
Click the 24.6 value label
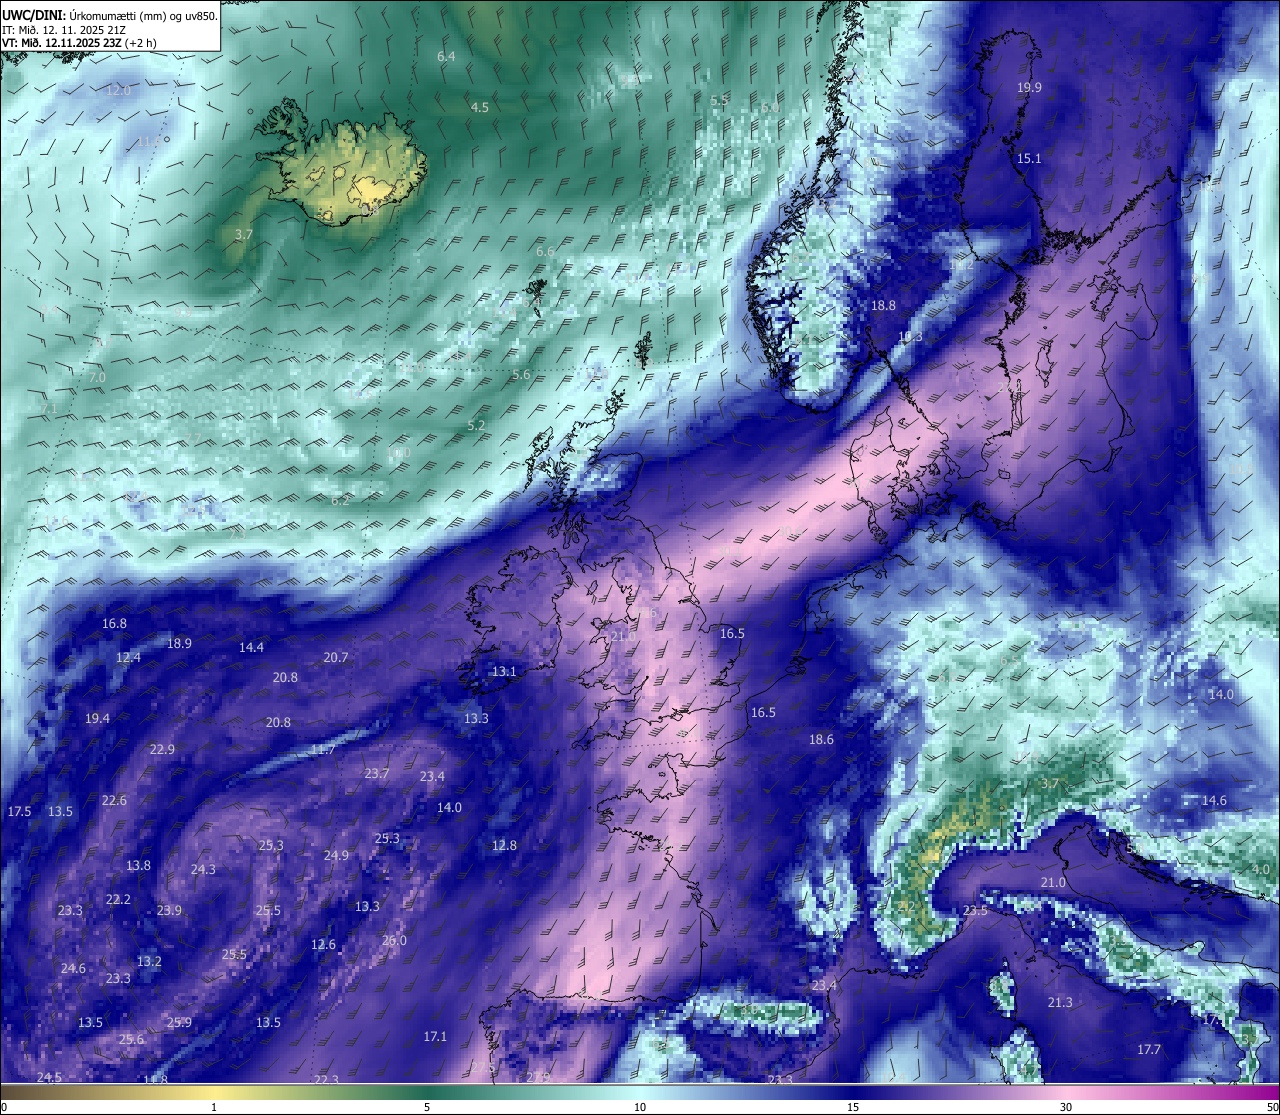(x=73, y=969)
